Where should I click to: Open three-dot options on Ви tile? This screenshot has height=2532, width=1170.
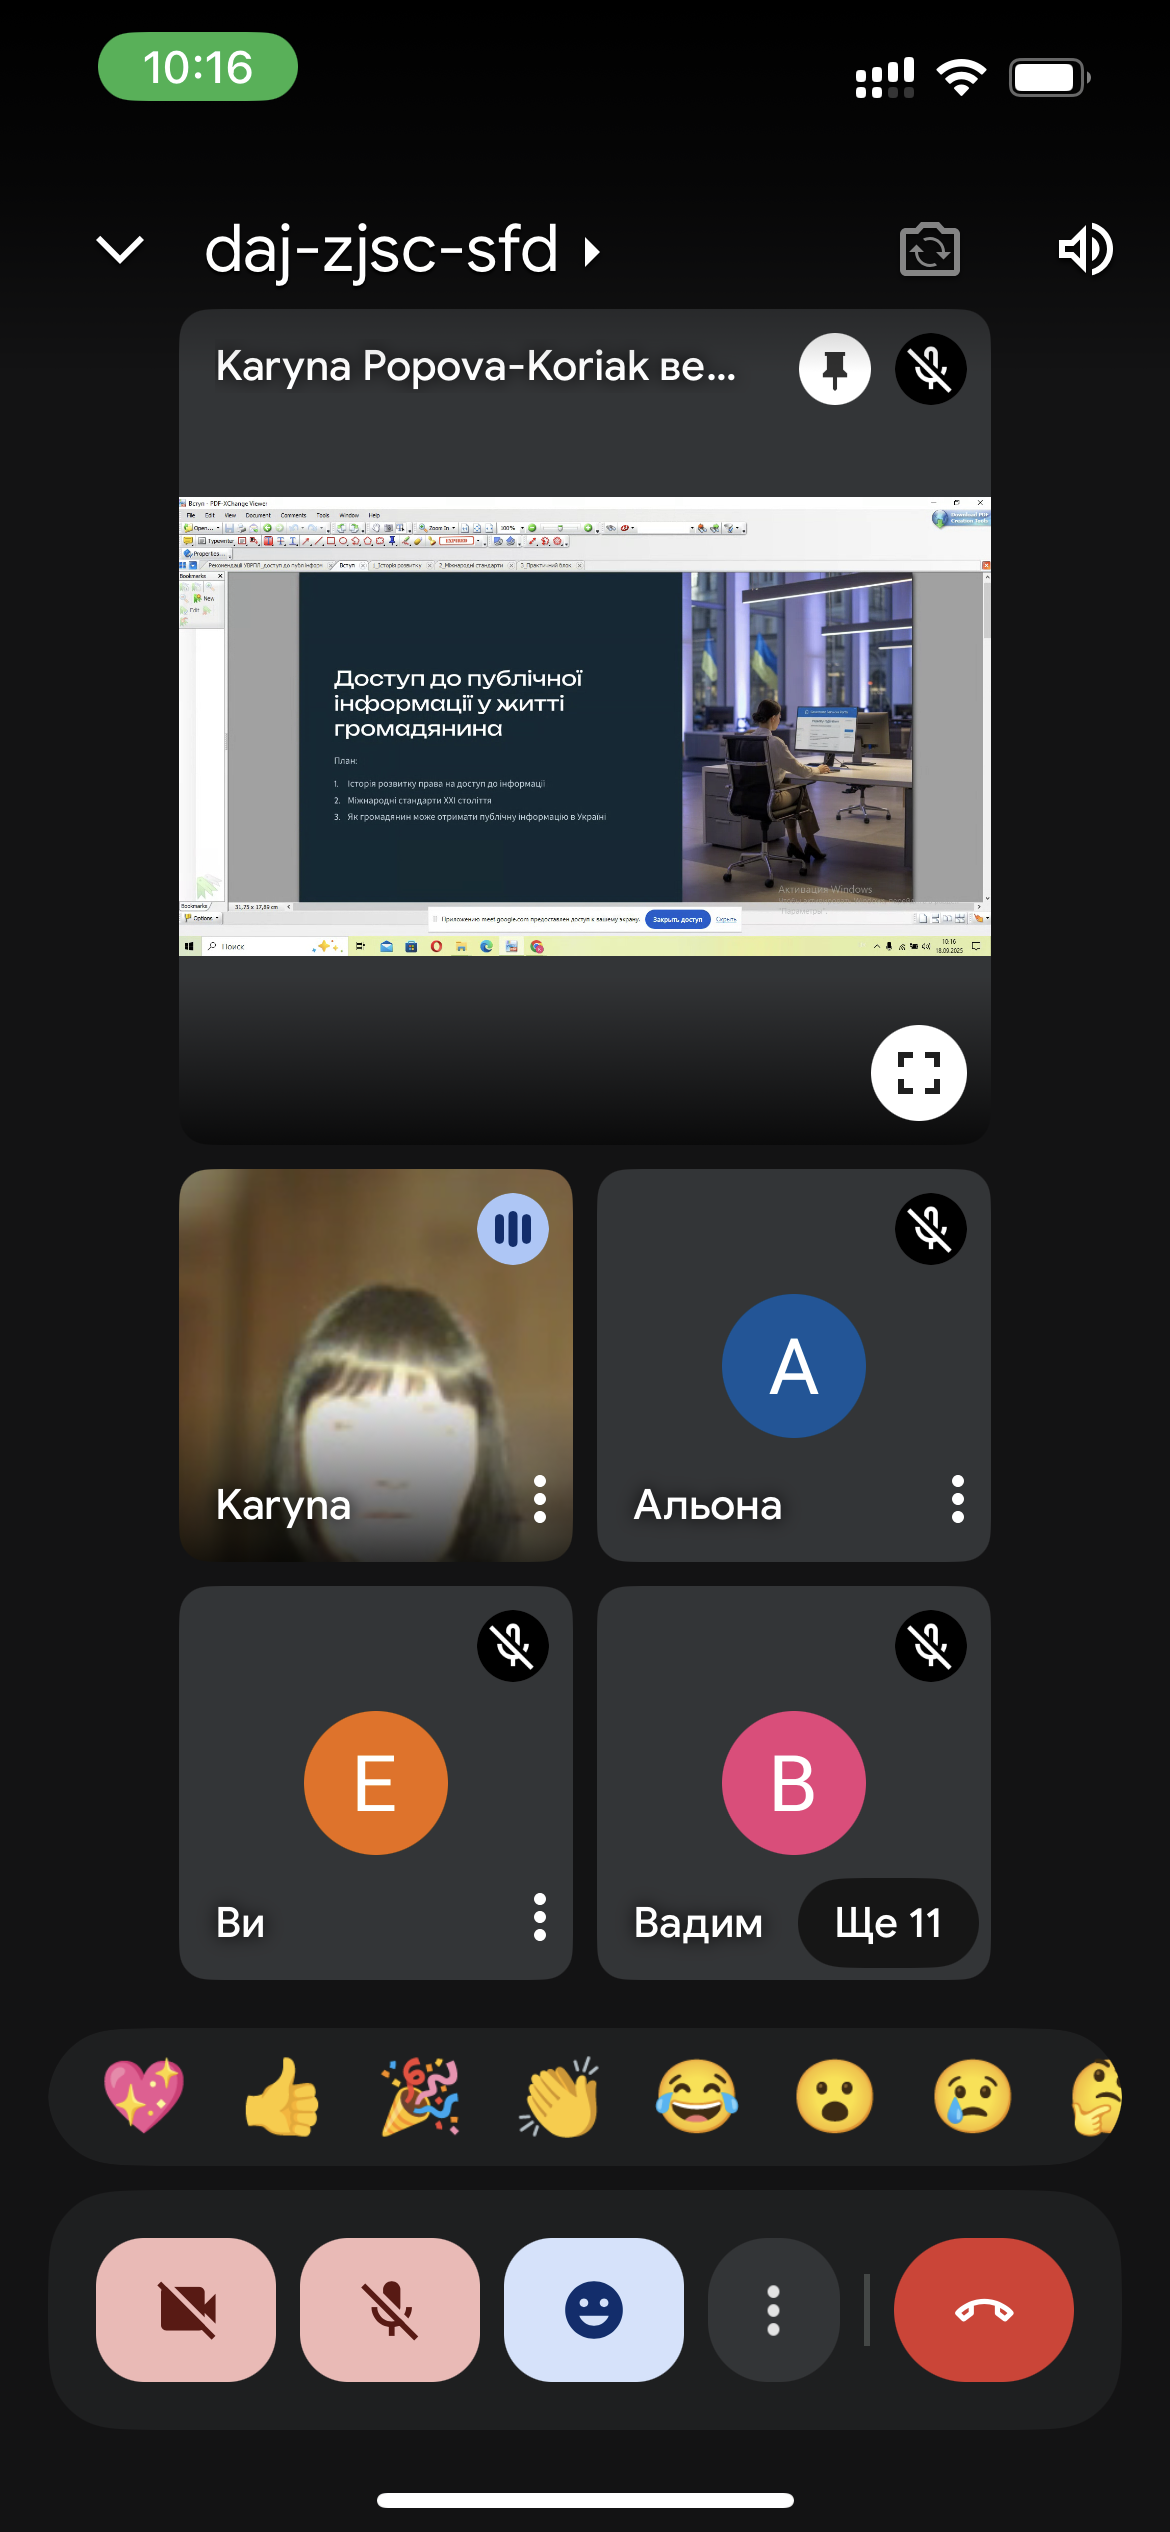click(x=540, y=1917)
